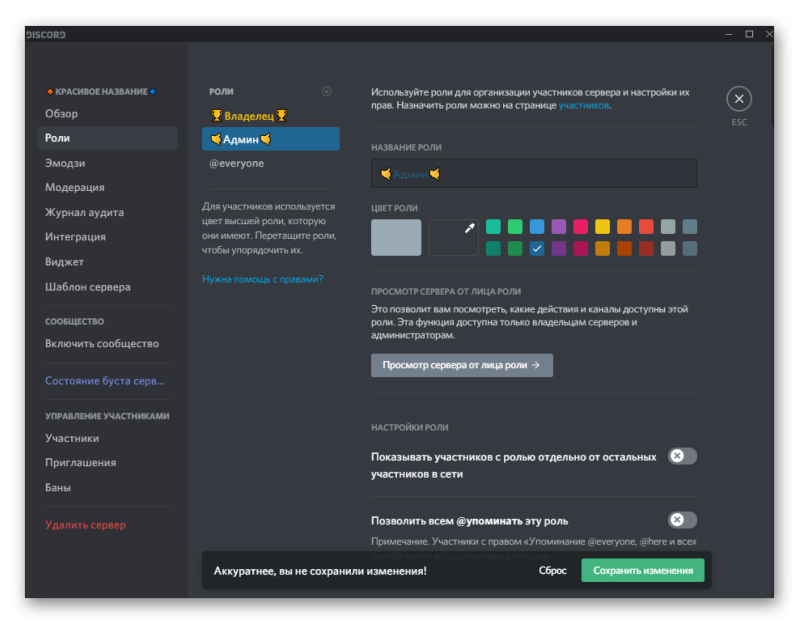Image resolution: width=800 pixels, height=624 pixels.
Task: Open the Баны section
Action: (108, 487)
